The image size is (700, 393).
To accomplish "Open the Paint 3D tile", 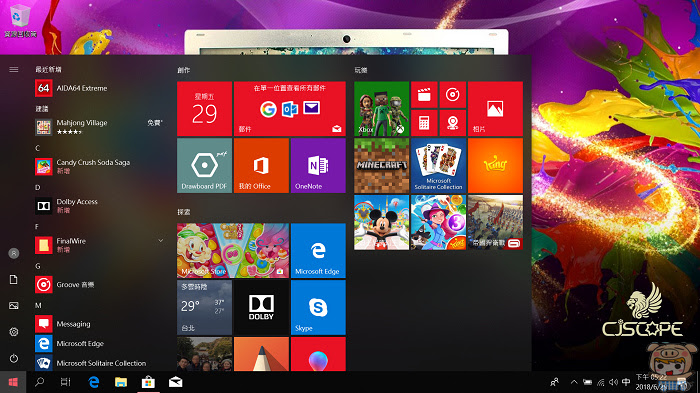I will (x=318, y=354).
